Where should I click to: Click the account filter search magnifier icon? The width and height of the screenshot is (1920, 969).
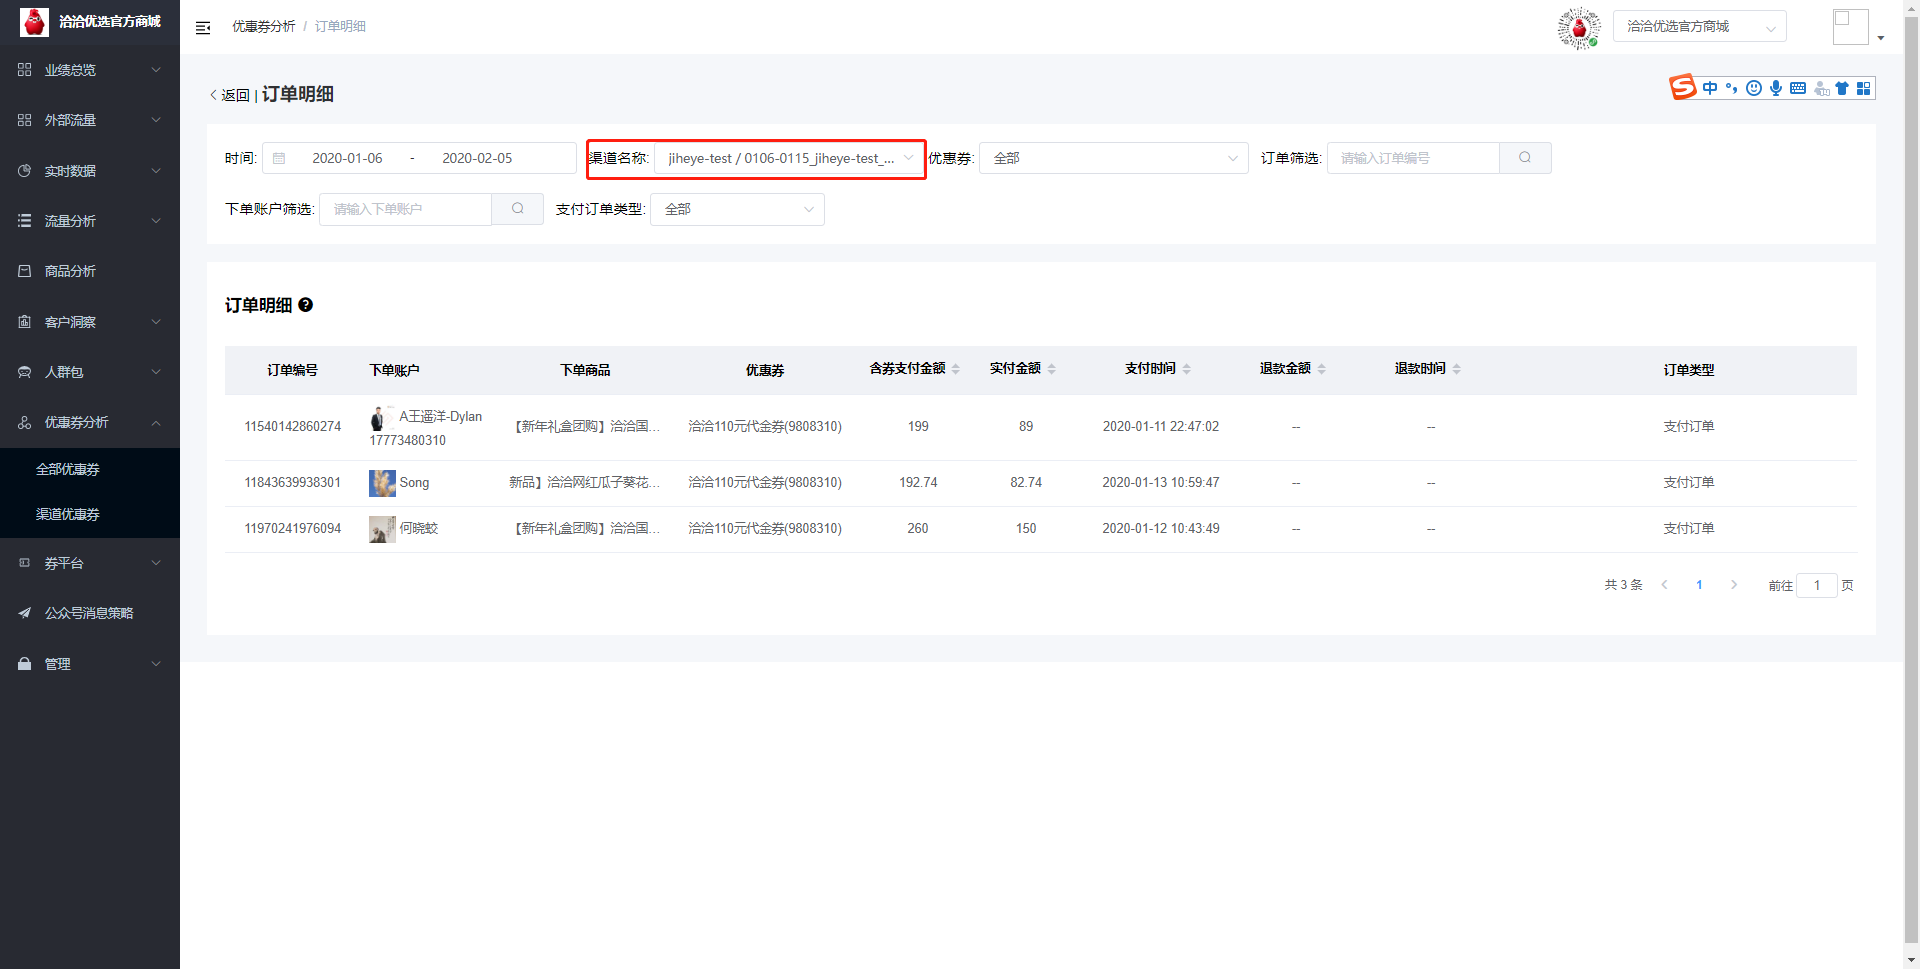[517, 209]
